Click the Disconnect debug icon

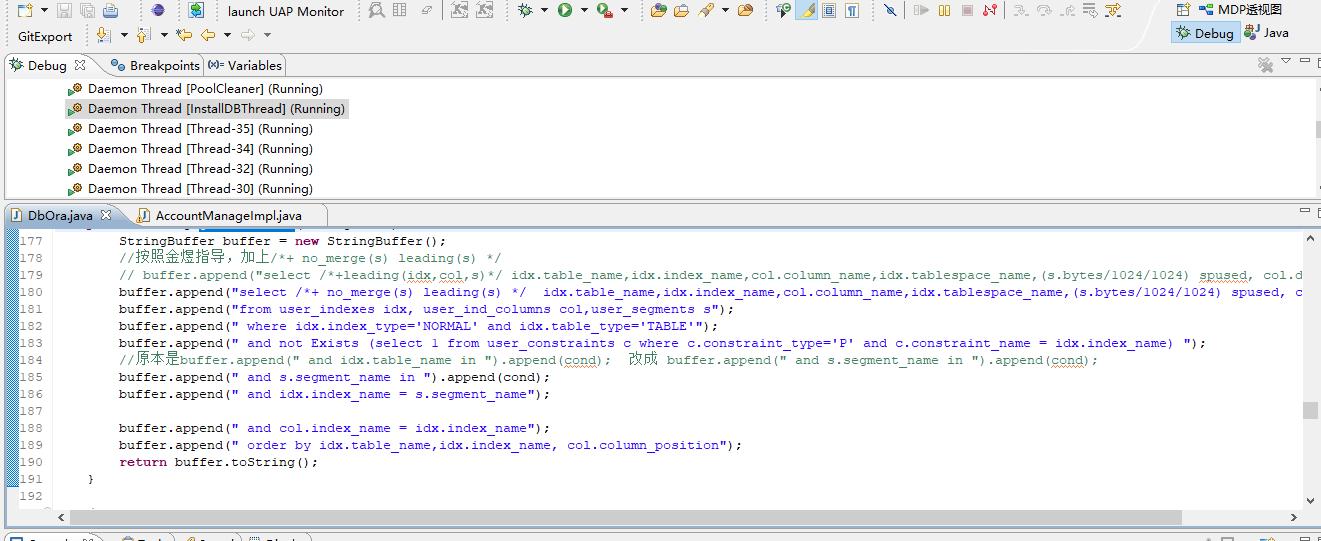(990, 11)
